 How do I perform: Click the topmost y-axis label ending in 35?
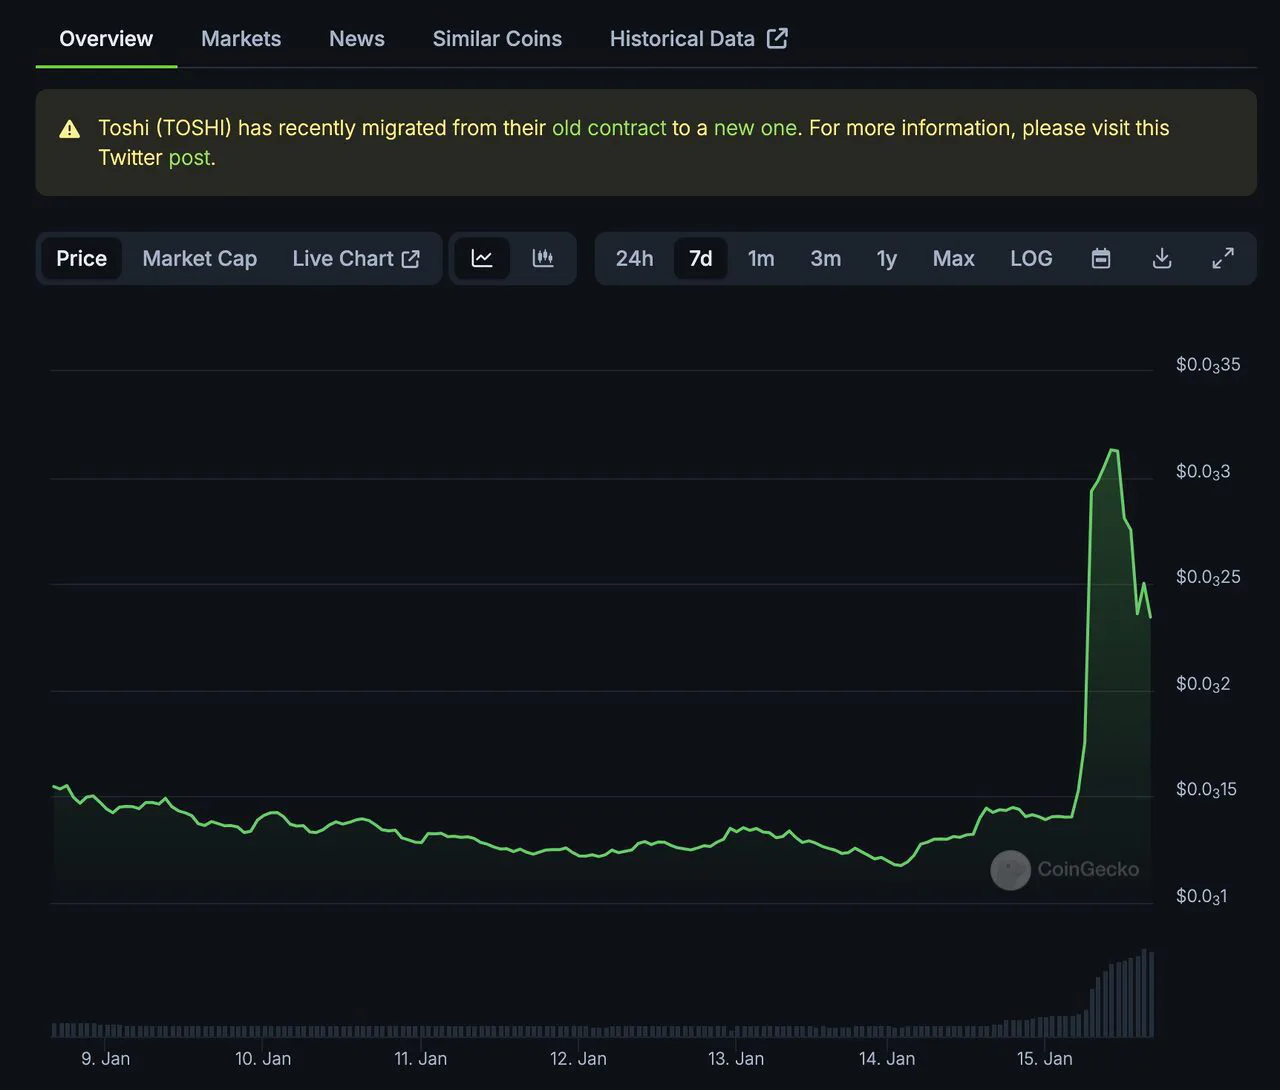point(1208,365)
